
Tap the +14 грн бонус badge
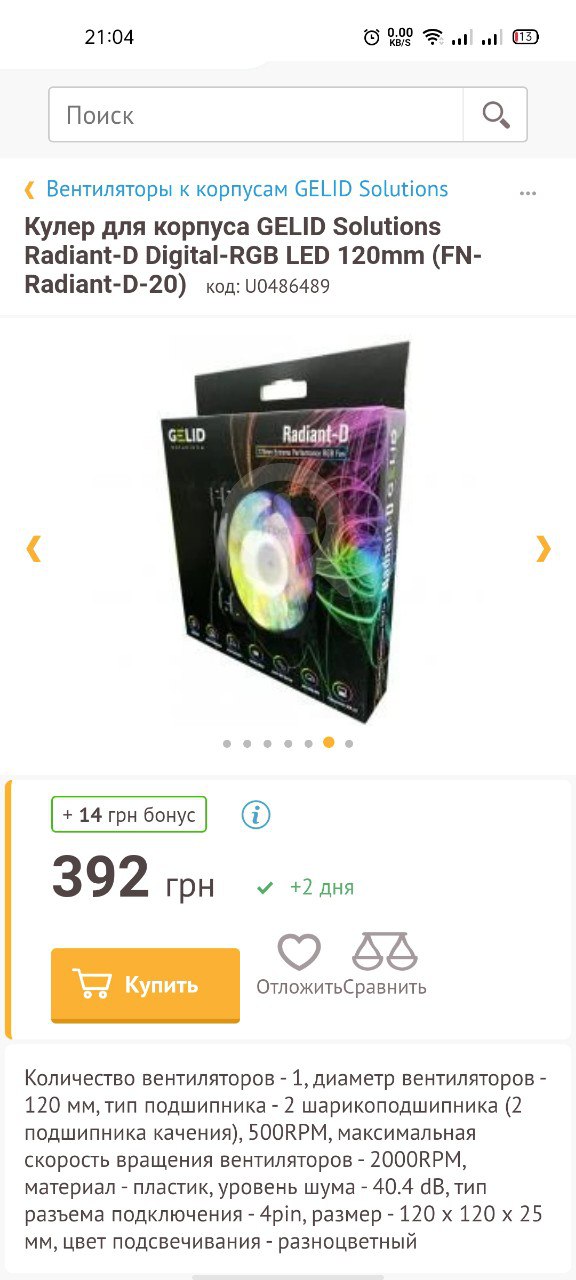tap(129, 815)
